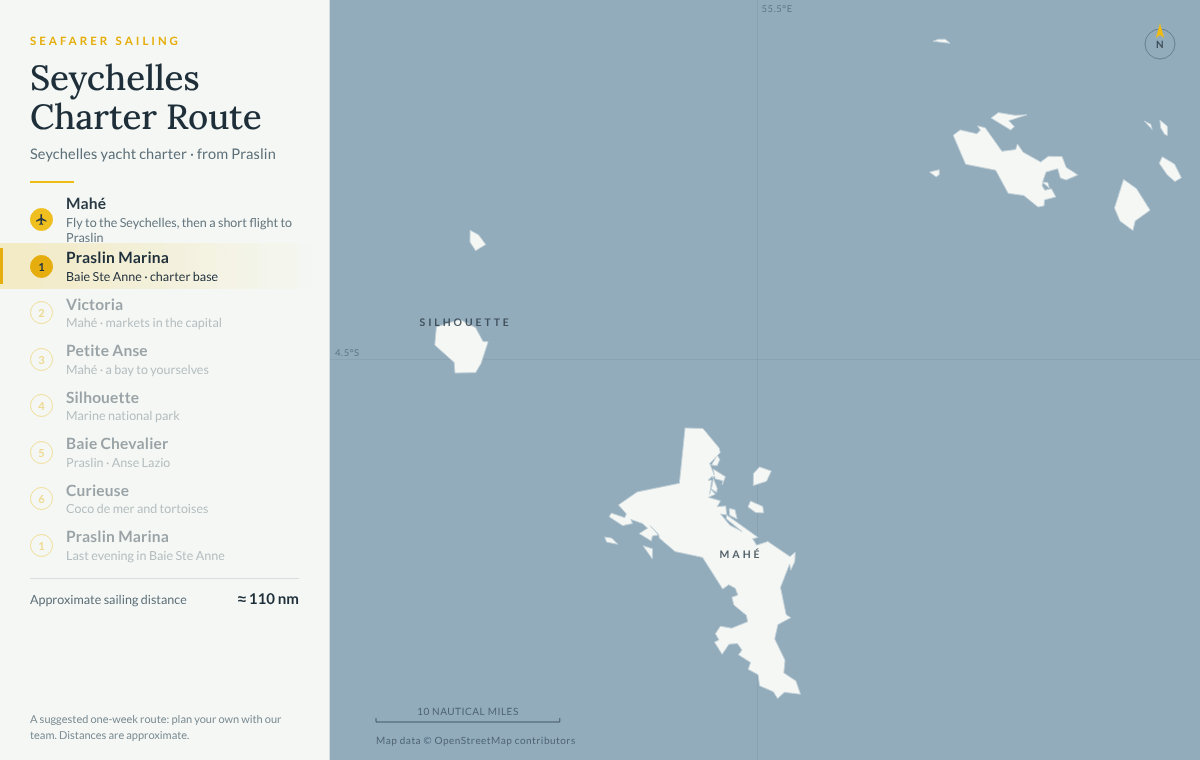Select the highlighted step 1 Praslin Marina badge
The height and width of the screenshot is (760, 1200).
click(x=41, y=266)
